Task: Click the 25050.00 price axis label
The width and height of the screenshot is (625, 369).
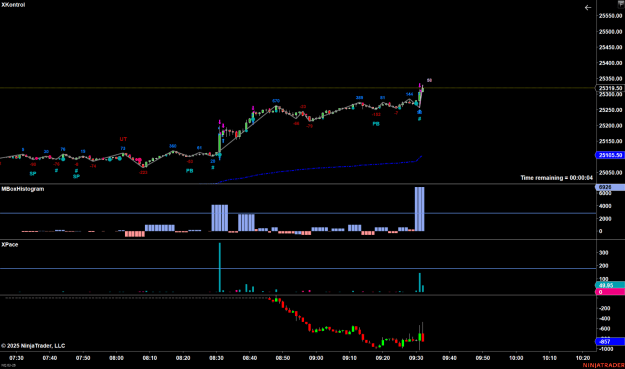Action: (x=610, y=173)
